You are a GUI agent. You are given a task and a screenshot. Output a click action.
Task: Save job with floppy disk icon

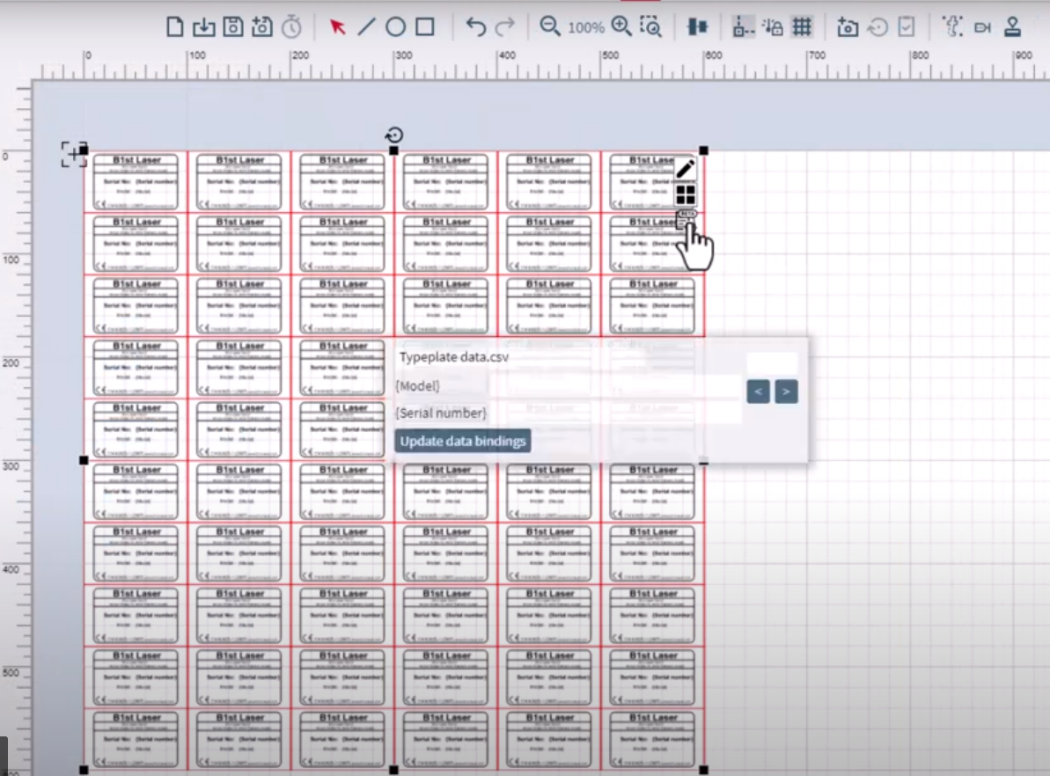[232, 27]
